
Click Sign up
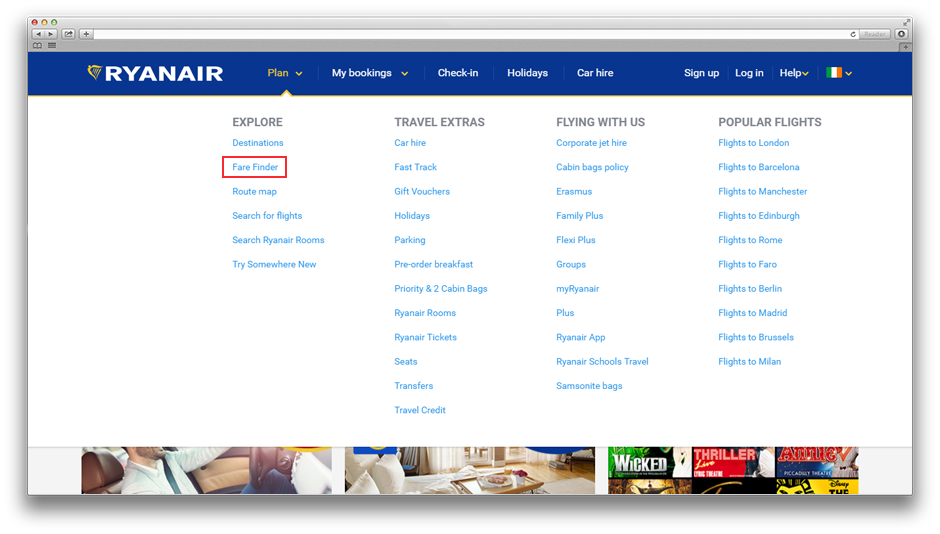click(x=701, y=73)
